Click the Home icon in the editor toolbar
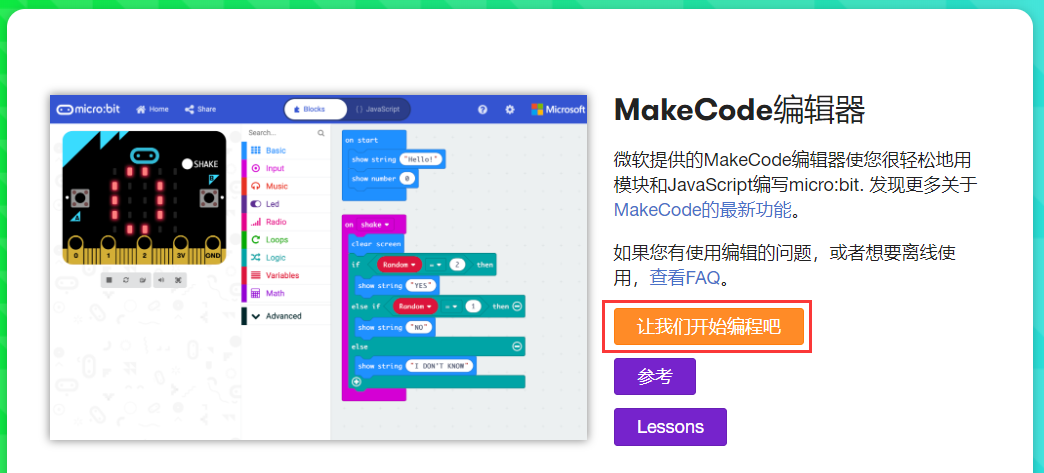The image size is (1044, 473). (x=152, y=109)
